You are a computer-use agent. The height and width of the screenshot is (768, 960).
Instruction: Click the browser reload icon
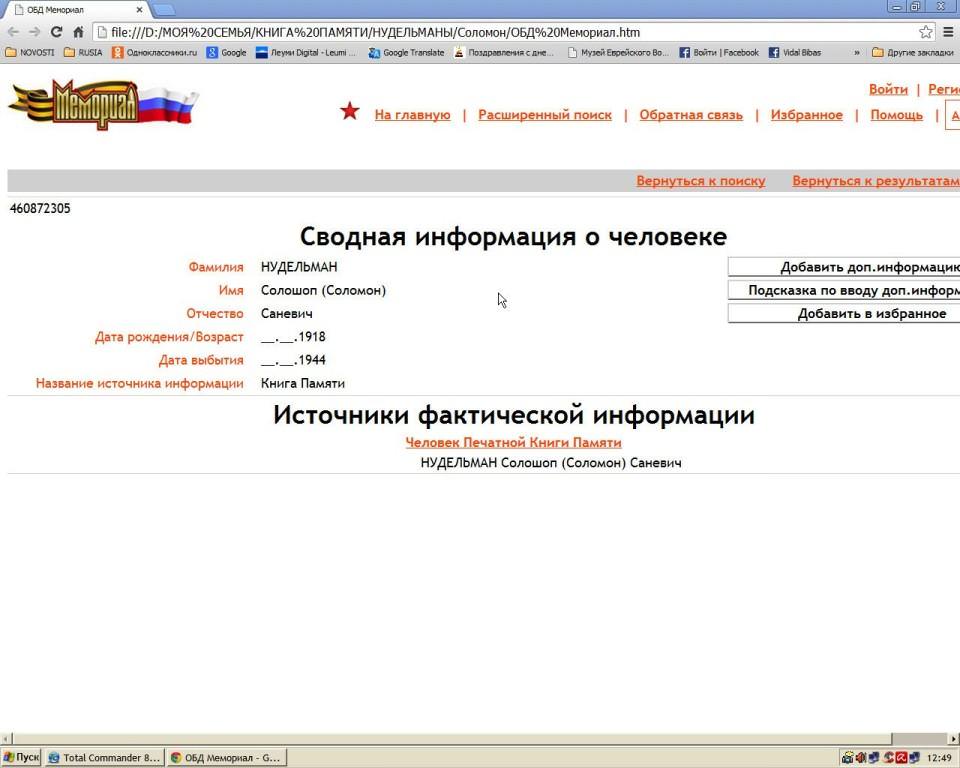pos(56,32)
